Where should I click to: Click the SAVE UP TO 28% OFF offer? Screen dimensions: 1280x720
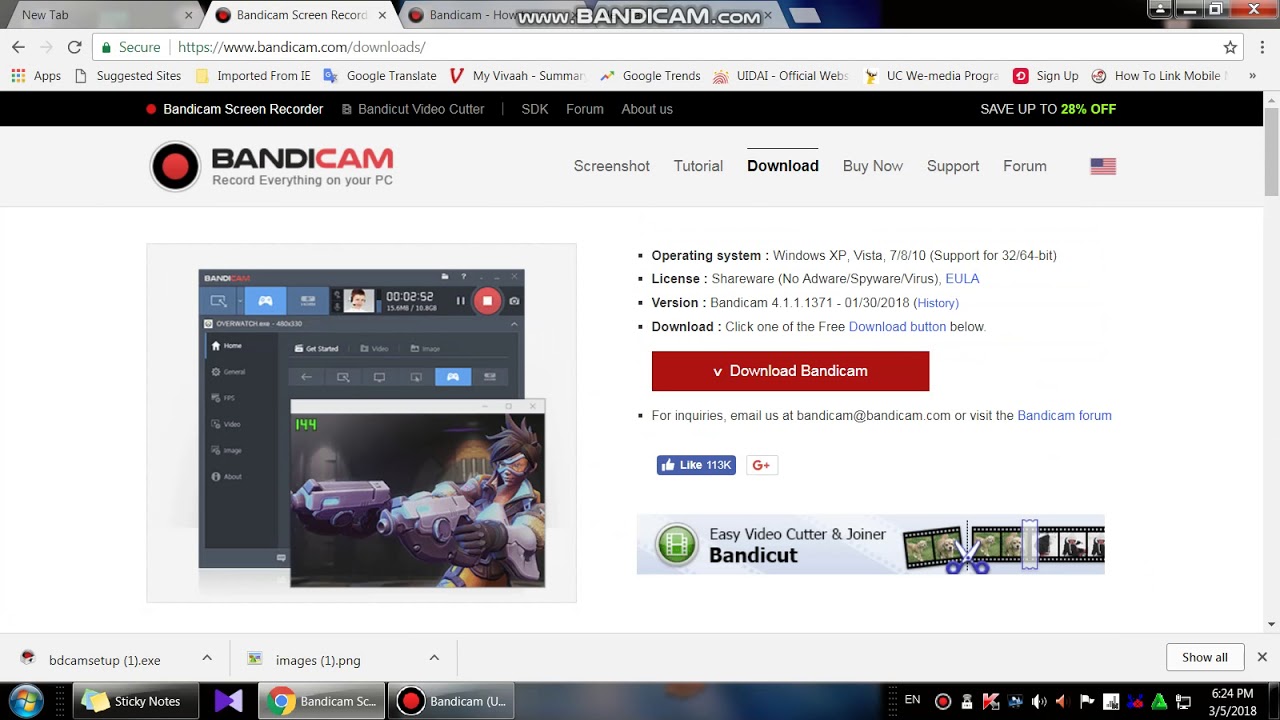pos(1048,109)
